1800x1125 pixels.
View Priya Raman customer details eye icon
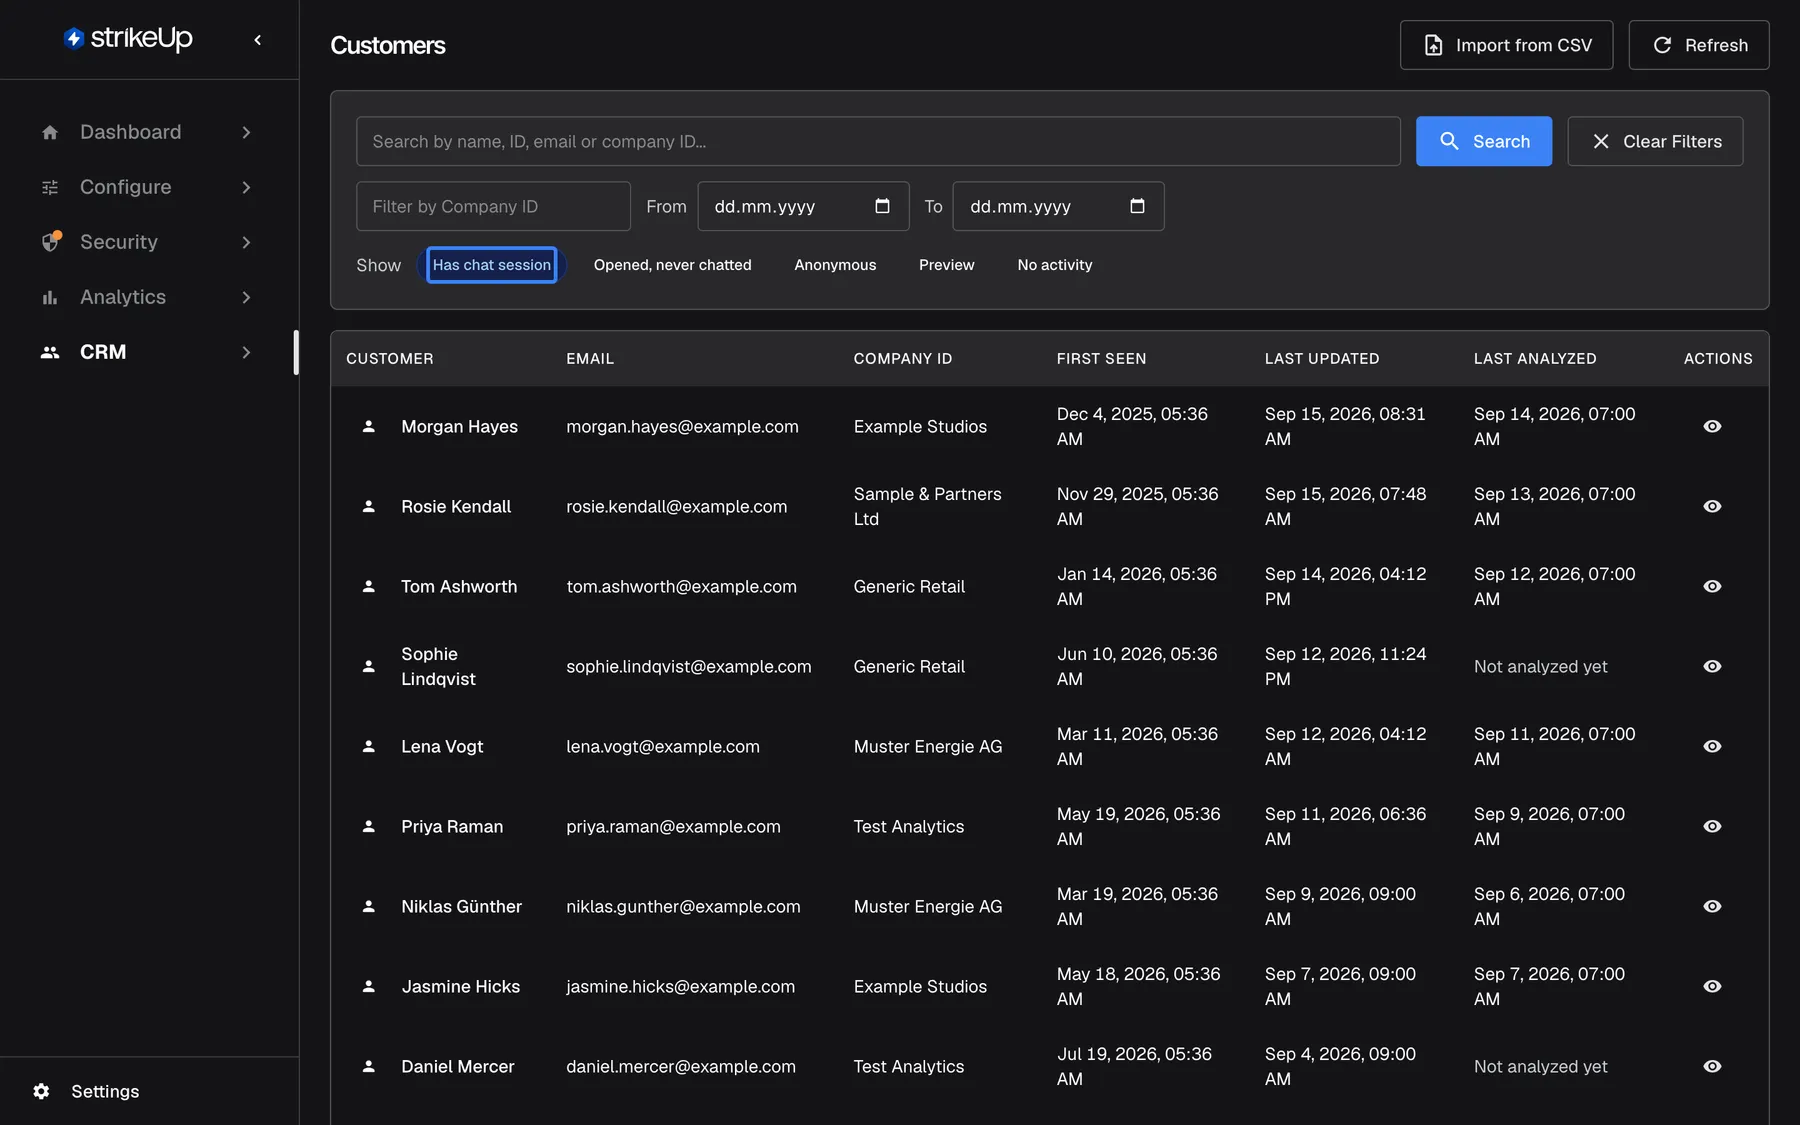[x=1712, y=826]
